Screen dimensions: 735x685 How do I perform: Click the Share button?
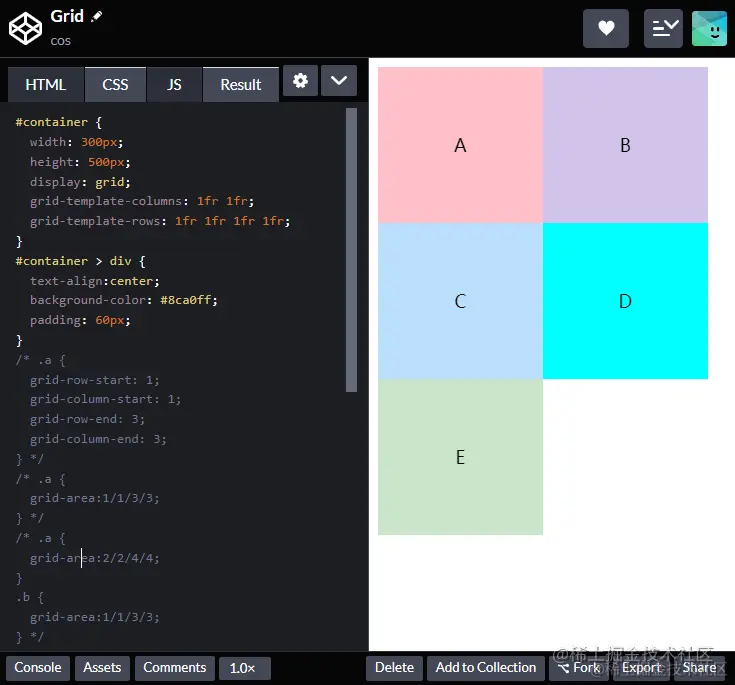(x=700, y=668)
